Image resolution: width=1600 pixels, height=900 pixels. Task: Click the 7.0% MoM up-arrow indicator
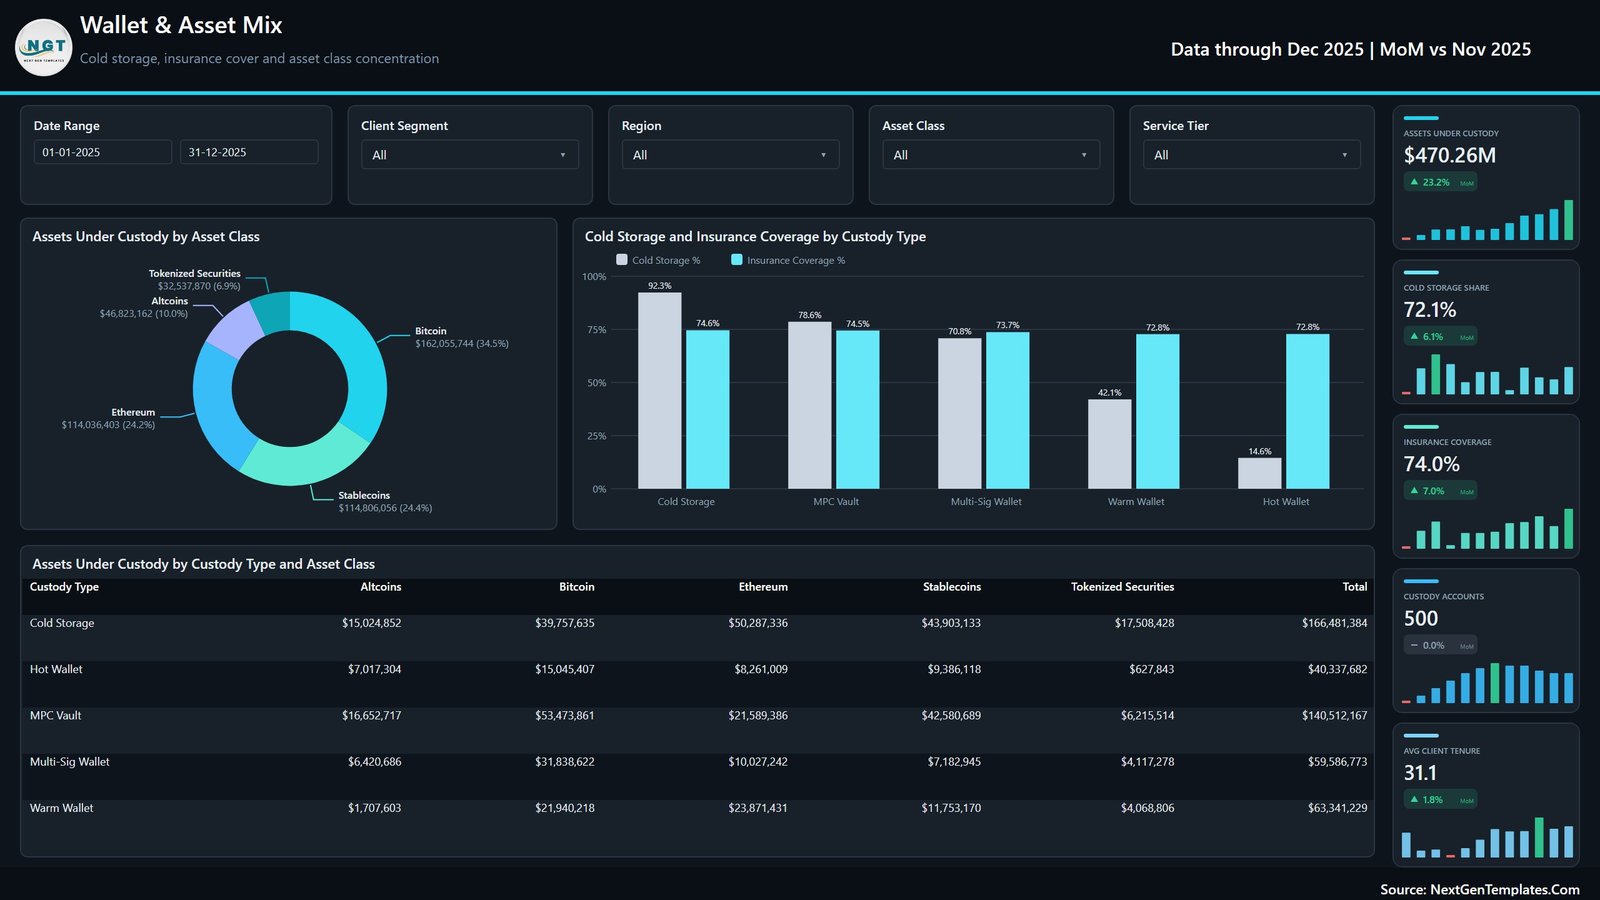click(1440, 491)
